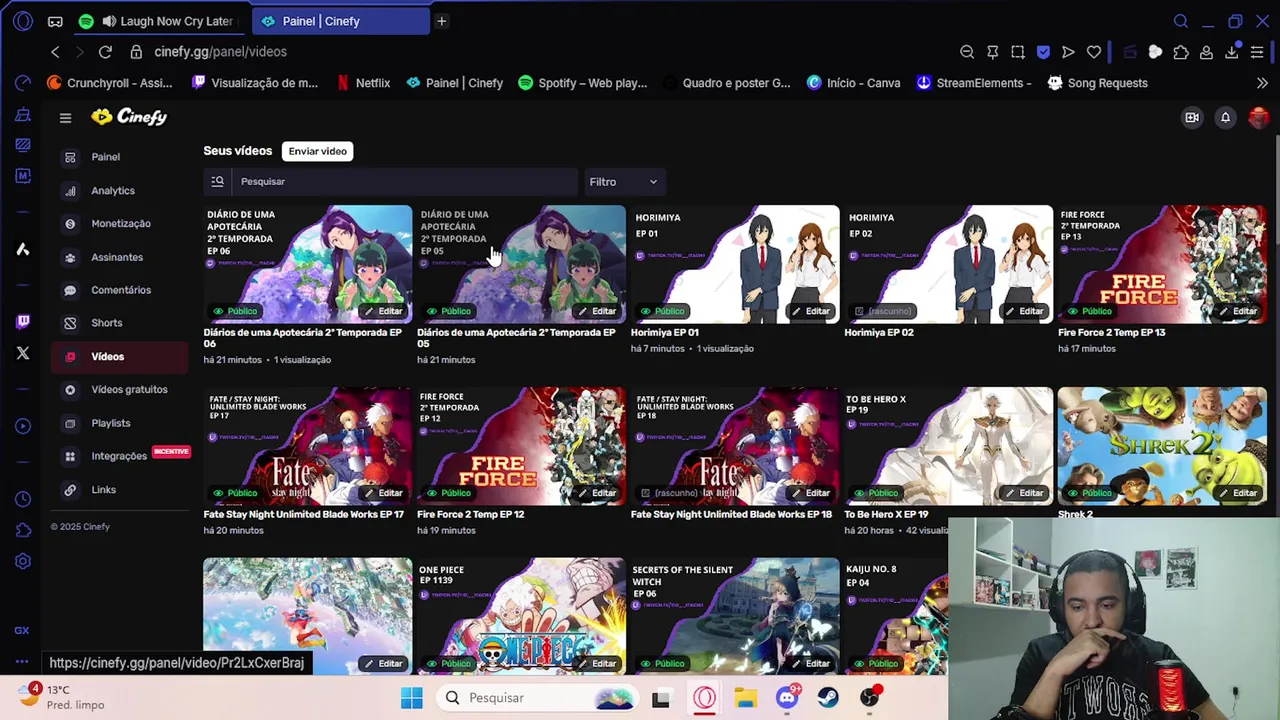Viewport: 1280px width, 720px height.
Task: Open Playlists in sidebar
Action: (x=119, y=423)
